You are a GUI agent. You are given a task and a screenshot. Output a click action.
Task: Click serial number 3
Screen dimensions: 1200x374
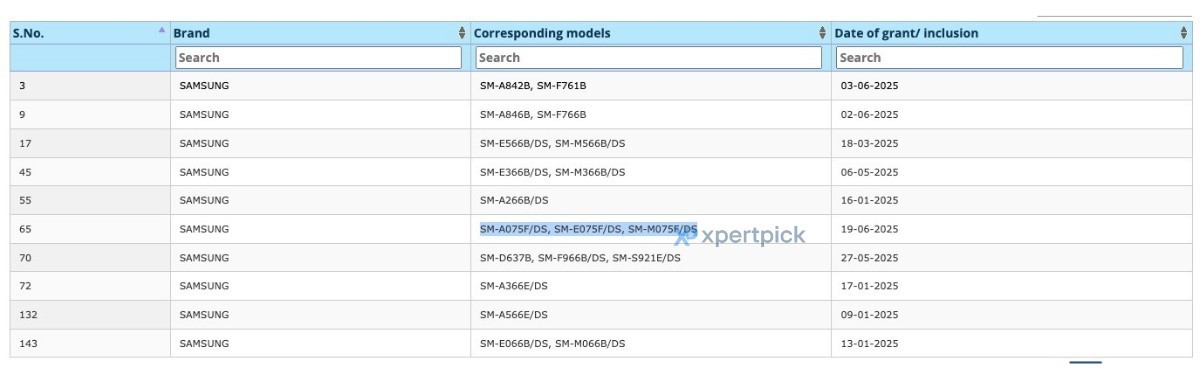(x=22, y=86)
